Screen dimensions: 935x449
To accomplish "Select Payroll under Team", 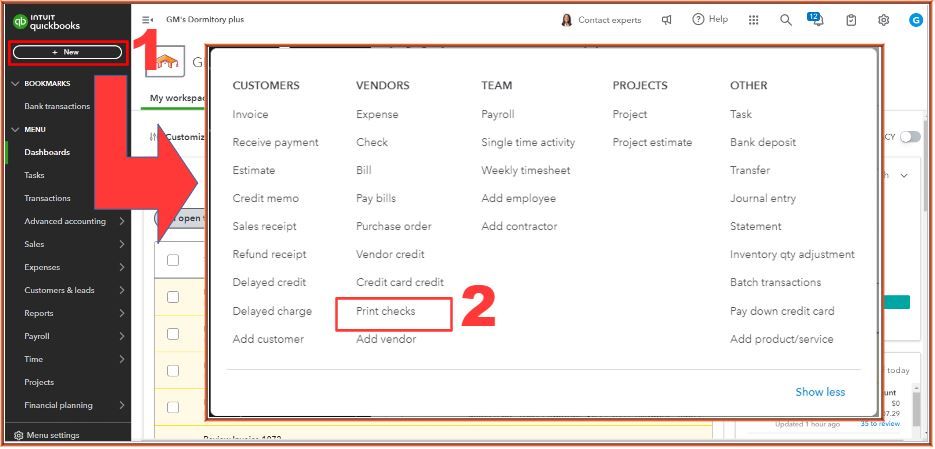I will 498,114.
